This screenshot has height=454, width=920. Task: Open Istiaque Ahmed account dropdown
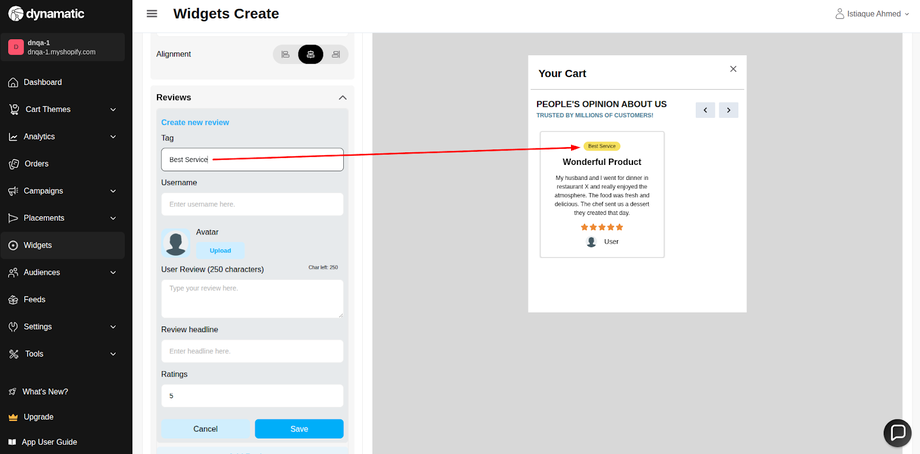point(874,14)
